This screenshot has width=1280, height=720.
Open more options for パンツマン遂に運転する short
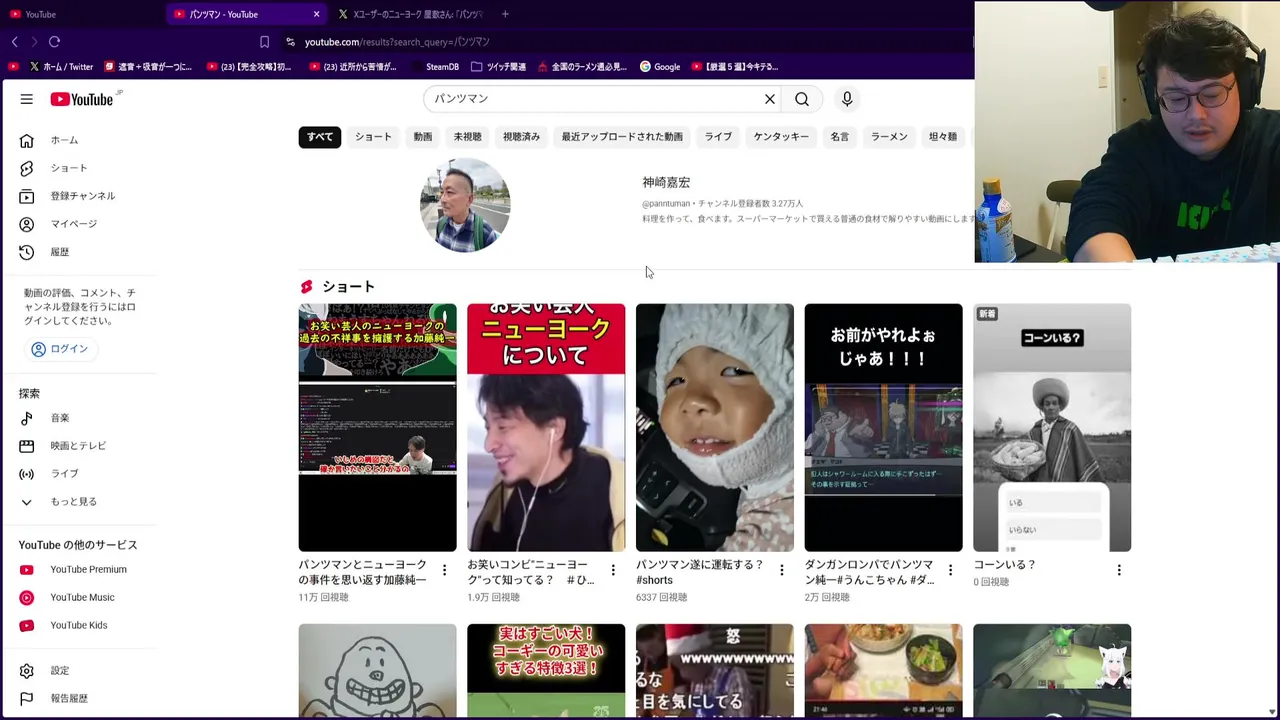point(782,570)
